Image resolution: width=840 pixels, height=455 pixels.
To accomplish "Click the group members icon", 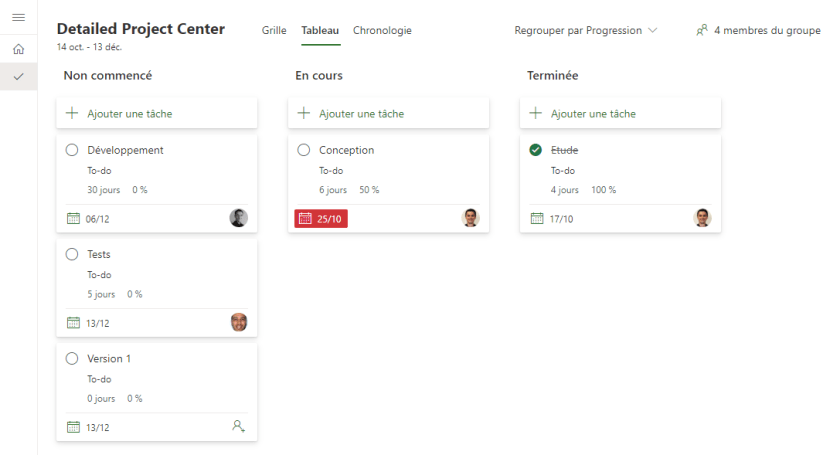I will (x=702, y=31).
